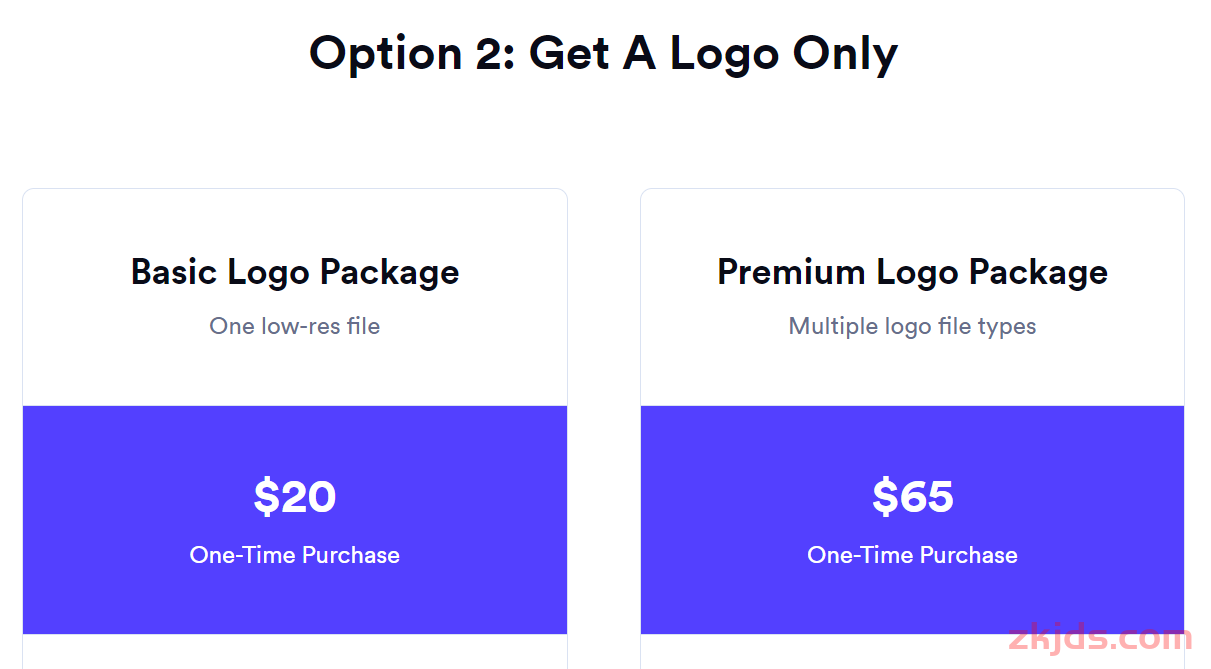Select the Premium Logo Package title
This screenshot has height=669, width=1211.
pos(913,272)
